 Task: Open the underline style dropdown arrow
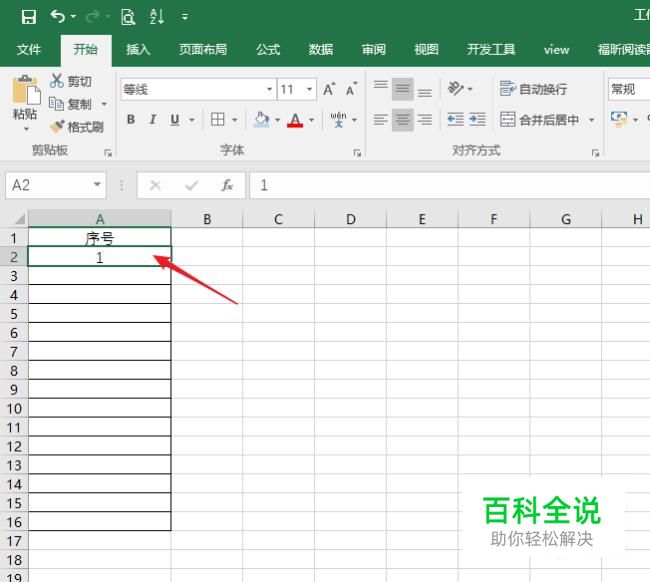click(x=192, y=120)
